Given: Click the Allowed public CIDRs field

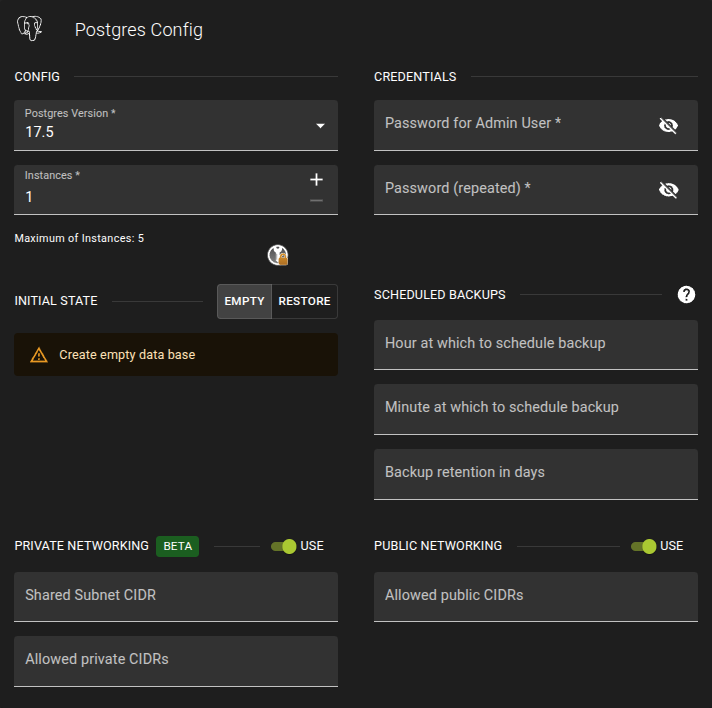Looking at the screenshot, I should (536, 597).
